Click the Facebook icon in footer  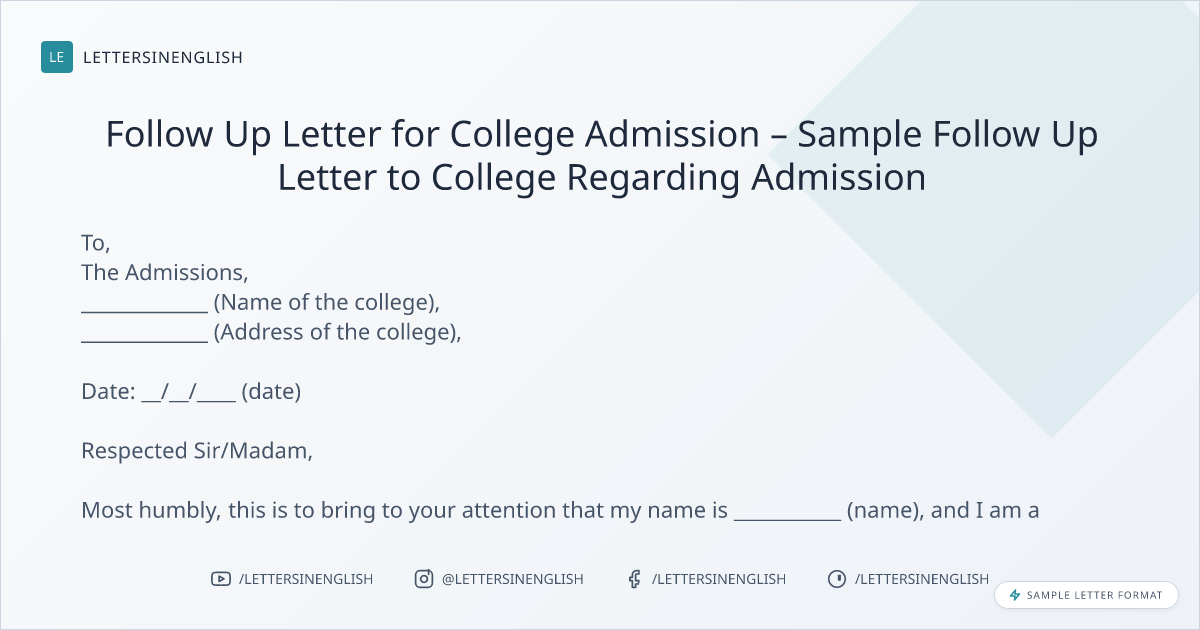[634, 579]
